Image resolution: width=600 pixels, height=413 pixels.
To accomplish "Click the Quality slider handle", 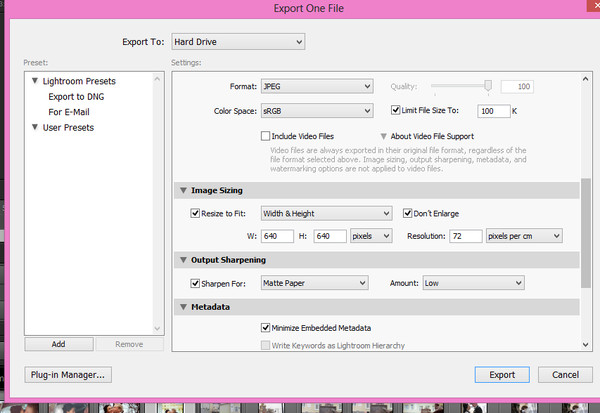I will tap(488, 85).
